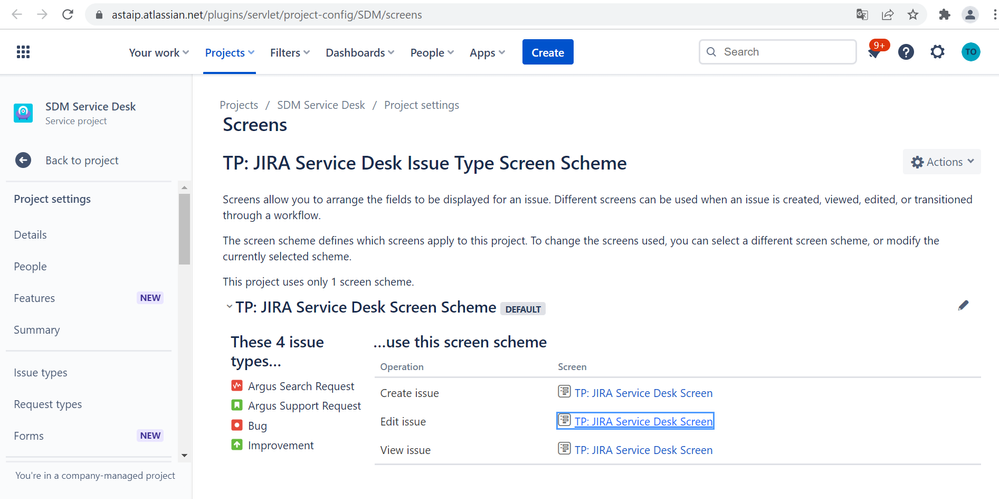Open Create issue TP: JIRA Service Desk Screen link
This screenshot has width=999, height=499.
click(643, 393)
